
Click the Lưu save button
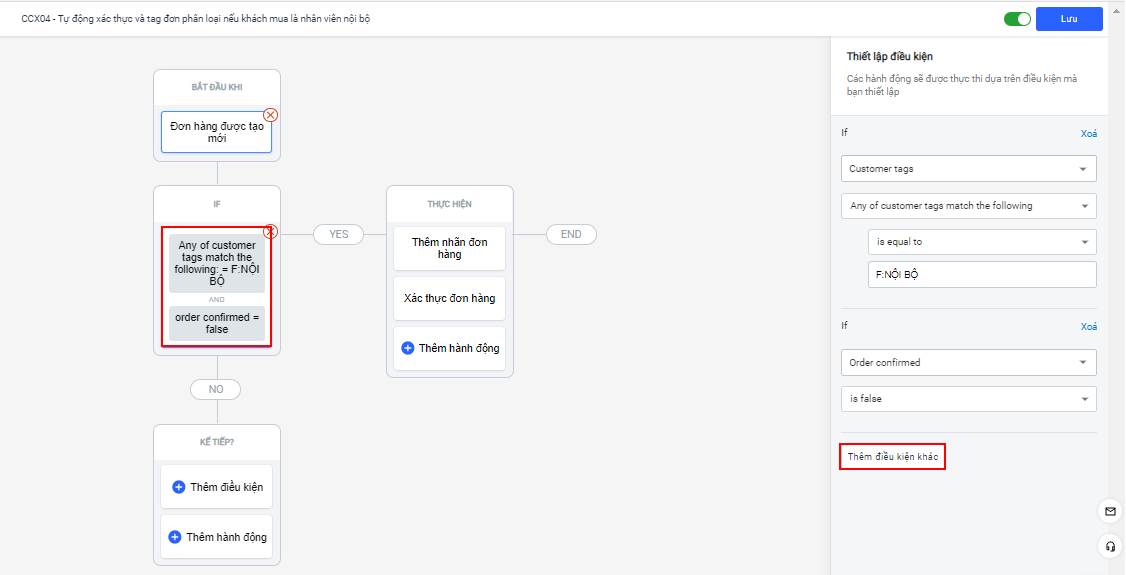1069,19
